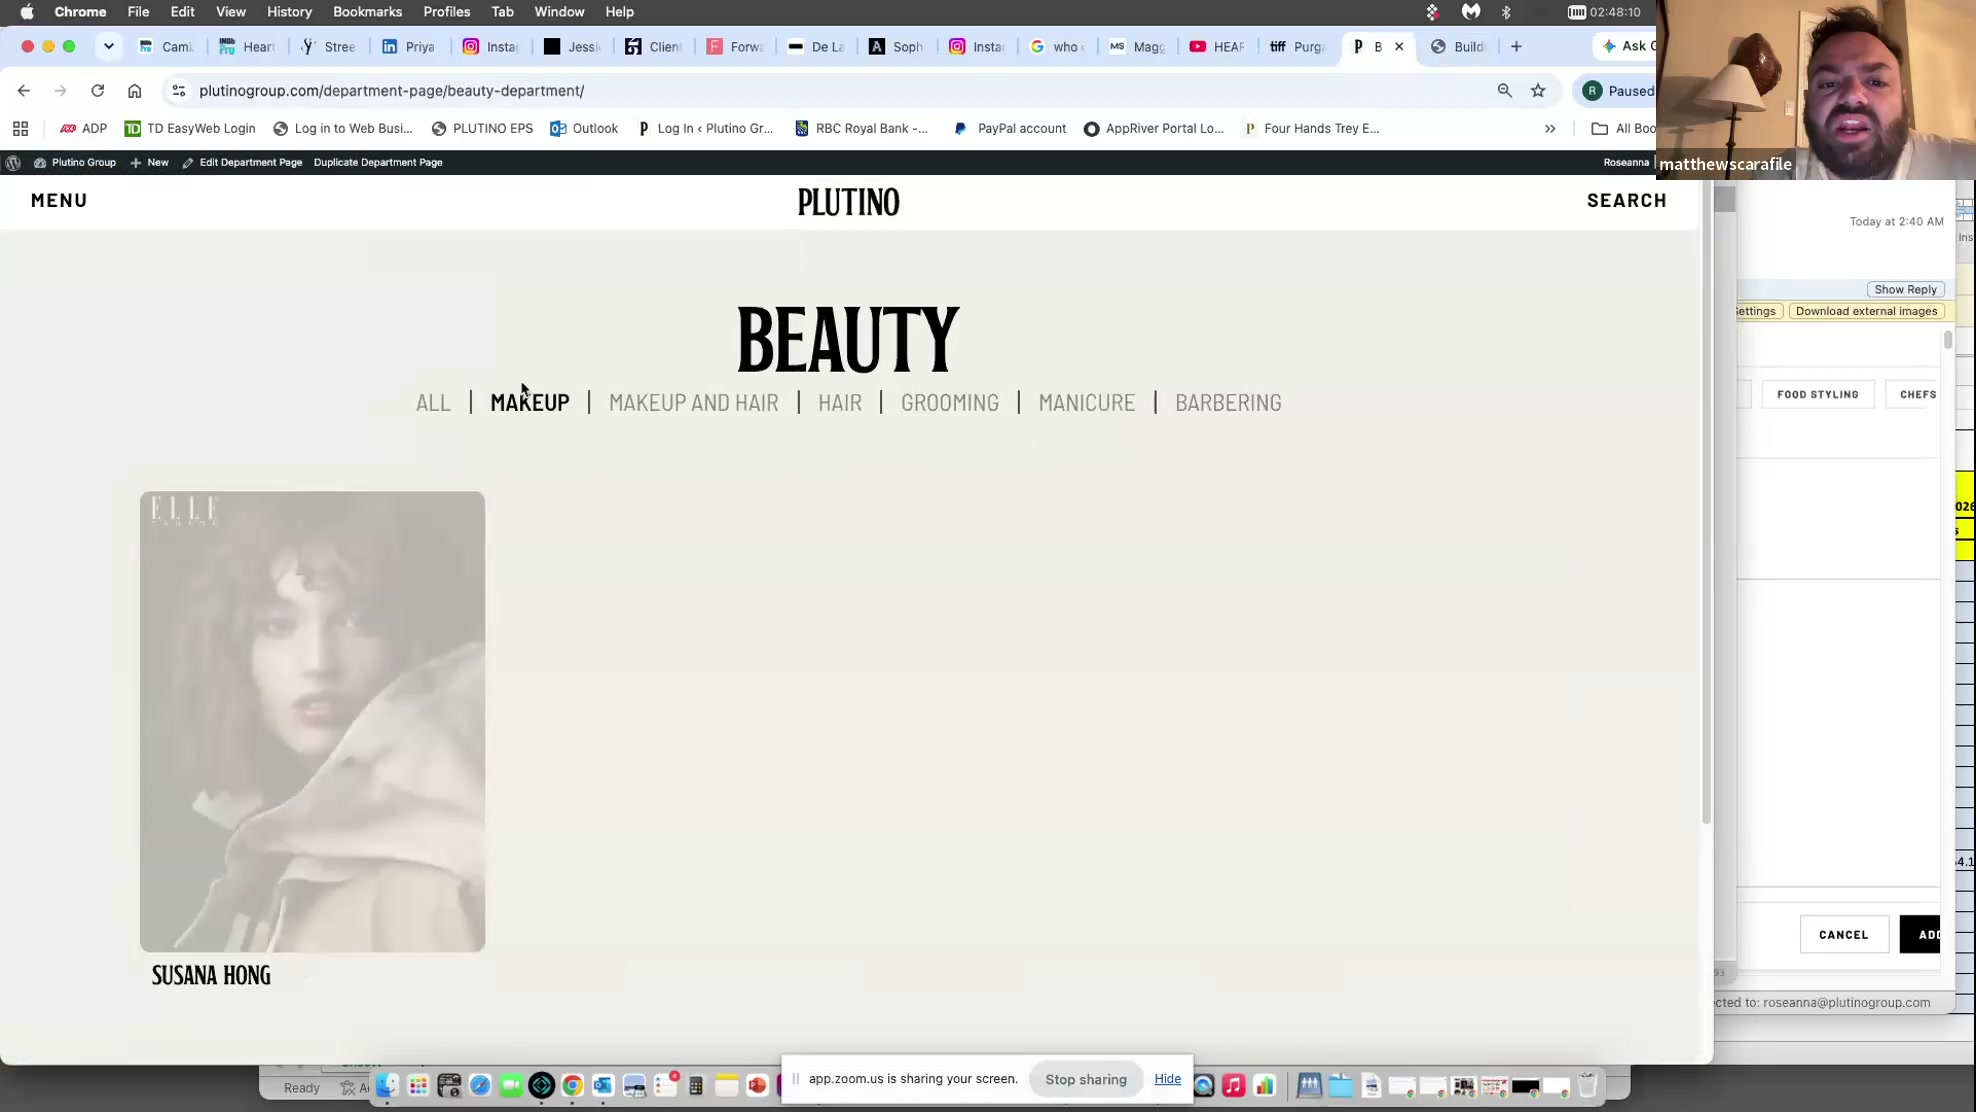Click the Bluetooth icon in the menu bar
Image resolution: width=1976 pixels, height=1112 pixels.
(x=1506, y=12)
